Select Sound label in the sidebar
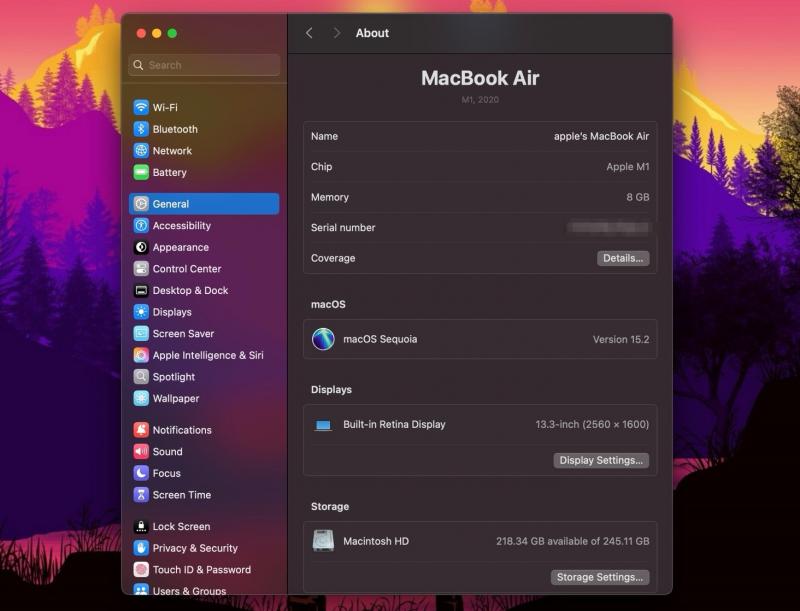800x611 pixels. click(x=167, y=451)
